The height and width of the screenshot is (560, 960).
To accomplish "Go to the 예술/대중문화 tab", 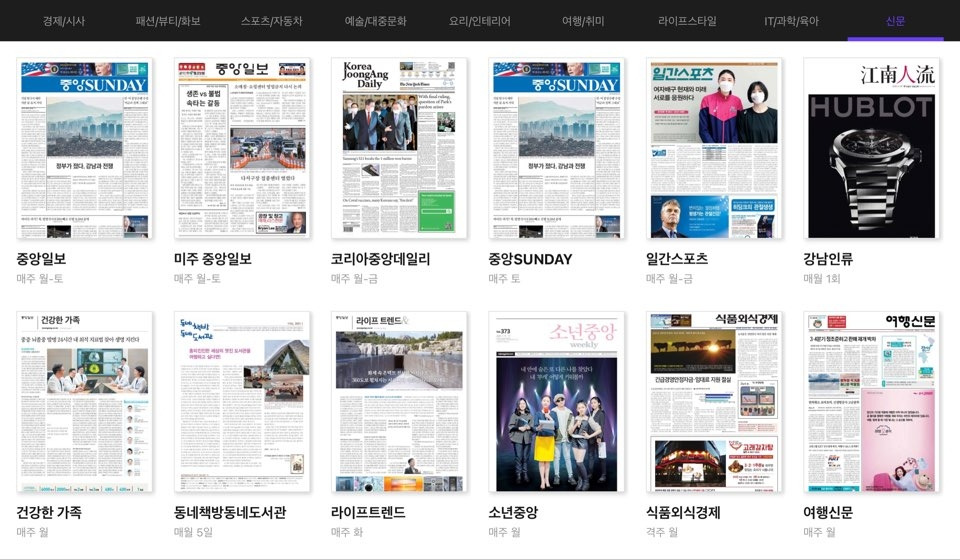I will pos(375,21).
